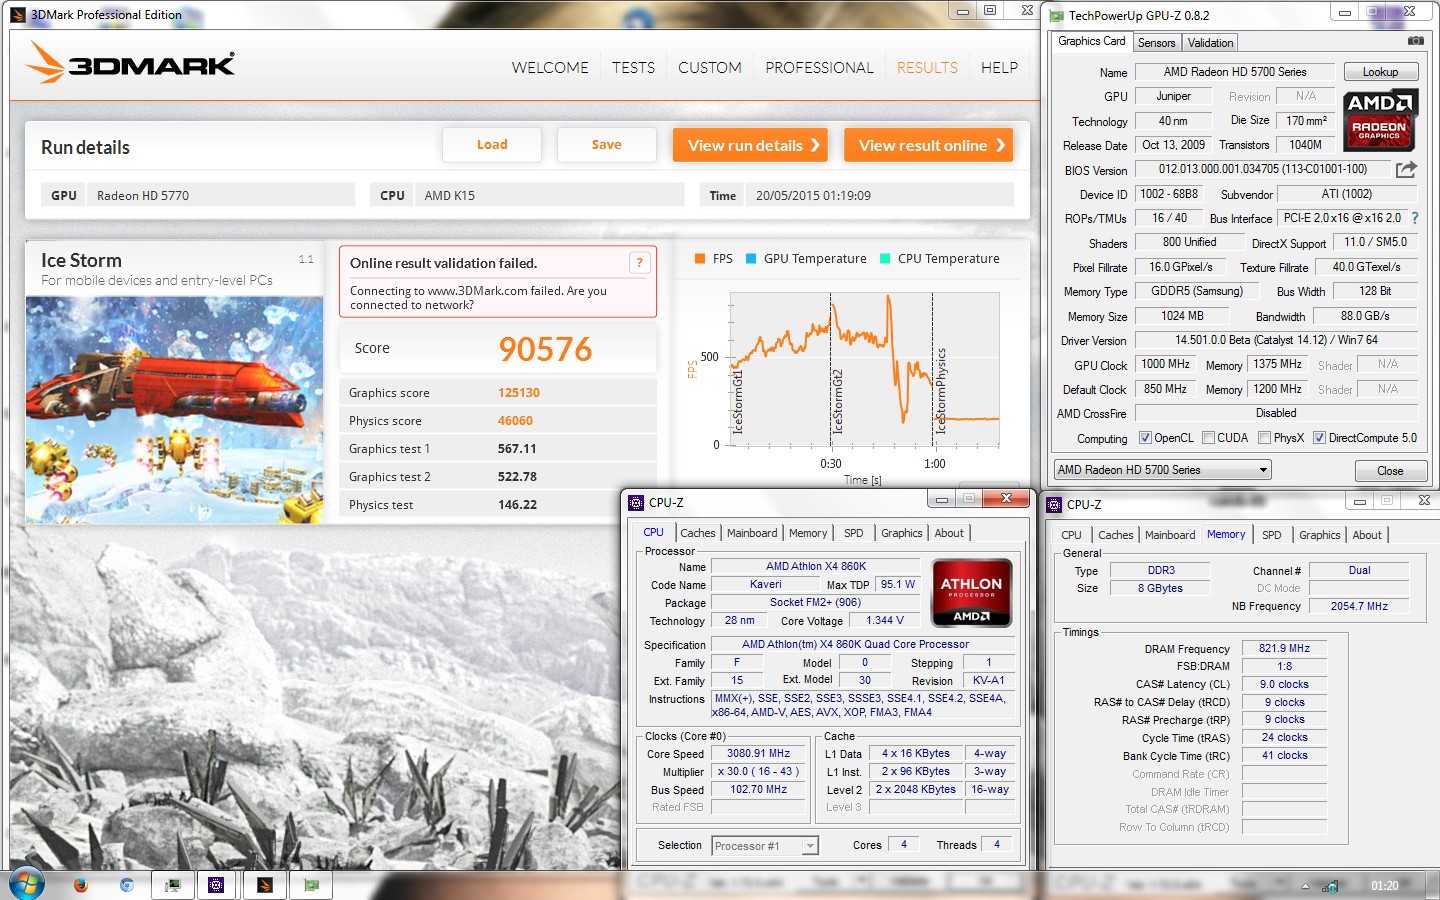Switch to CPU-Z via taskbar icon

[x=216, y=885]
